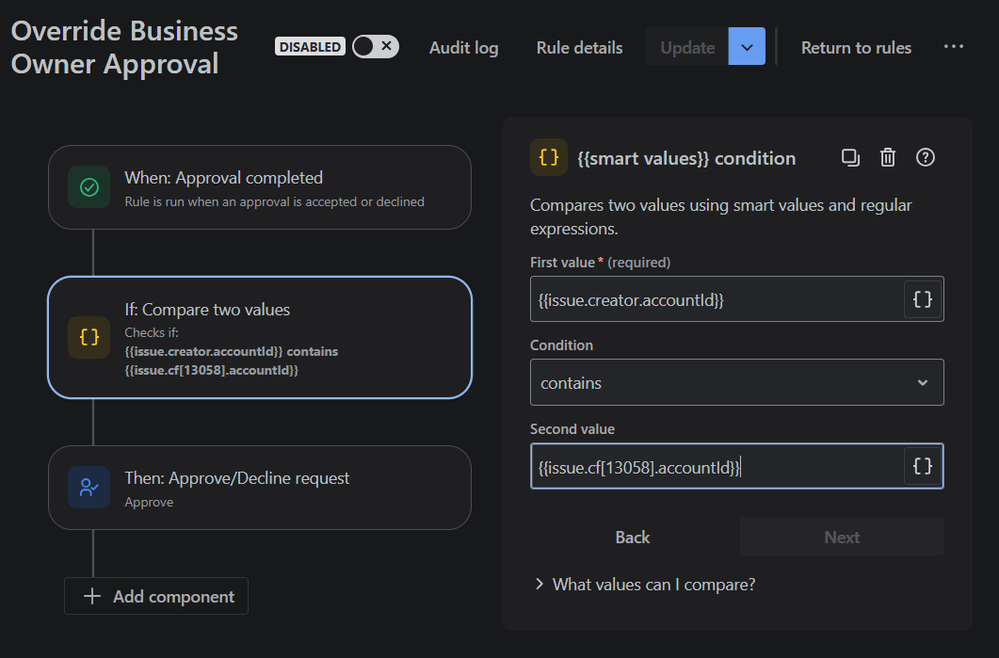Insert smart value in First value field
Viewport: 999px width, 658px height.
coord(922,299)
